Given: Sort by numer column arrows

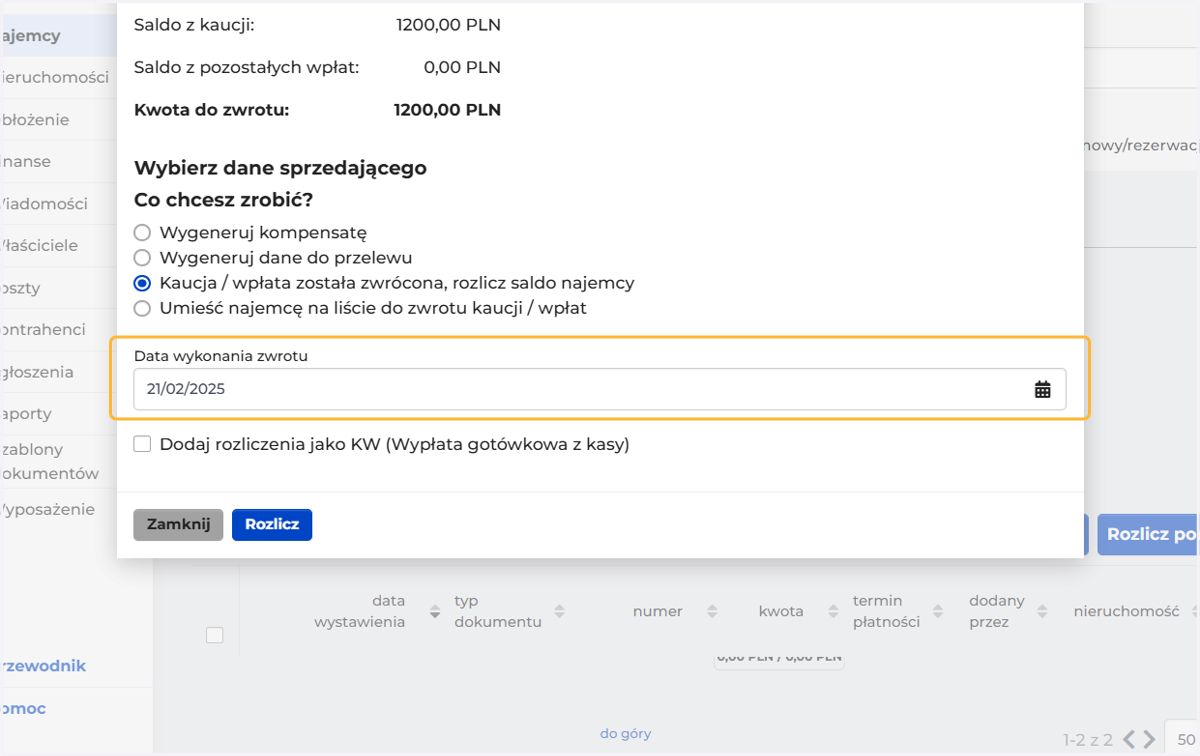Looking at the screenshot, I should [x=712, y=612].
